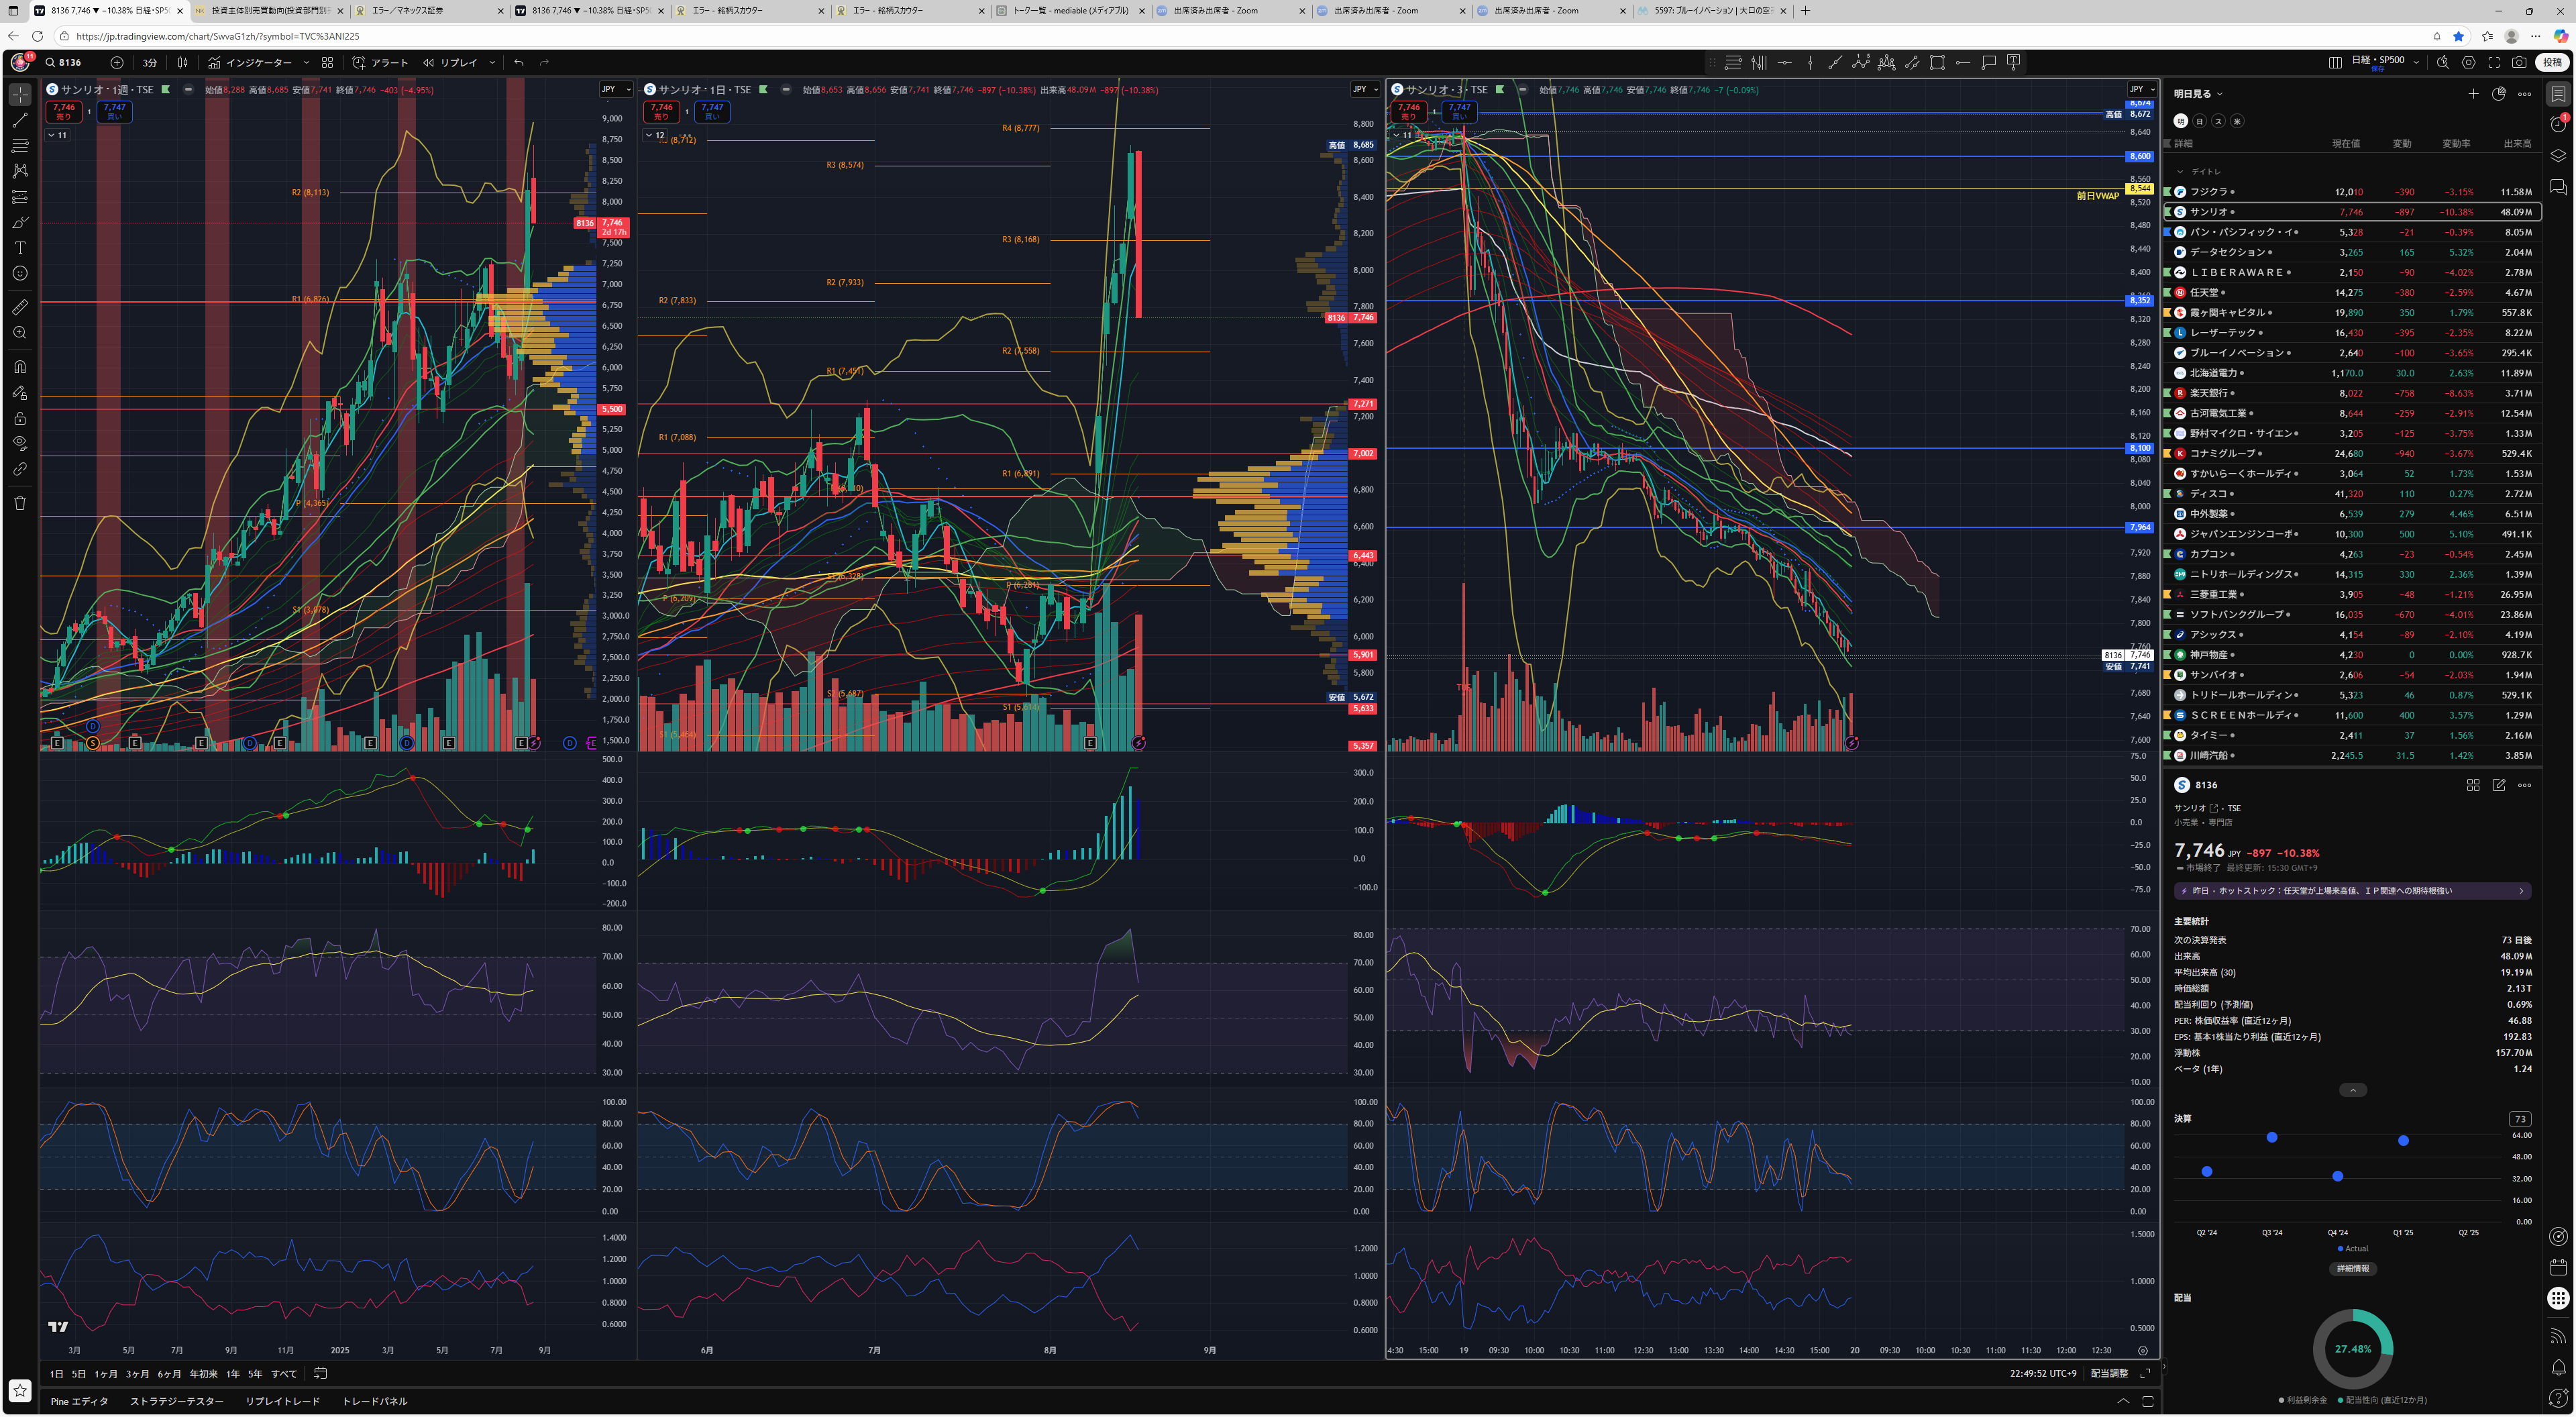Viewport: 2576px width, 1417px height.
Task: Take a chart snapshot with camera icon
Action: (2519, 62)
